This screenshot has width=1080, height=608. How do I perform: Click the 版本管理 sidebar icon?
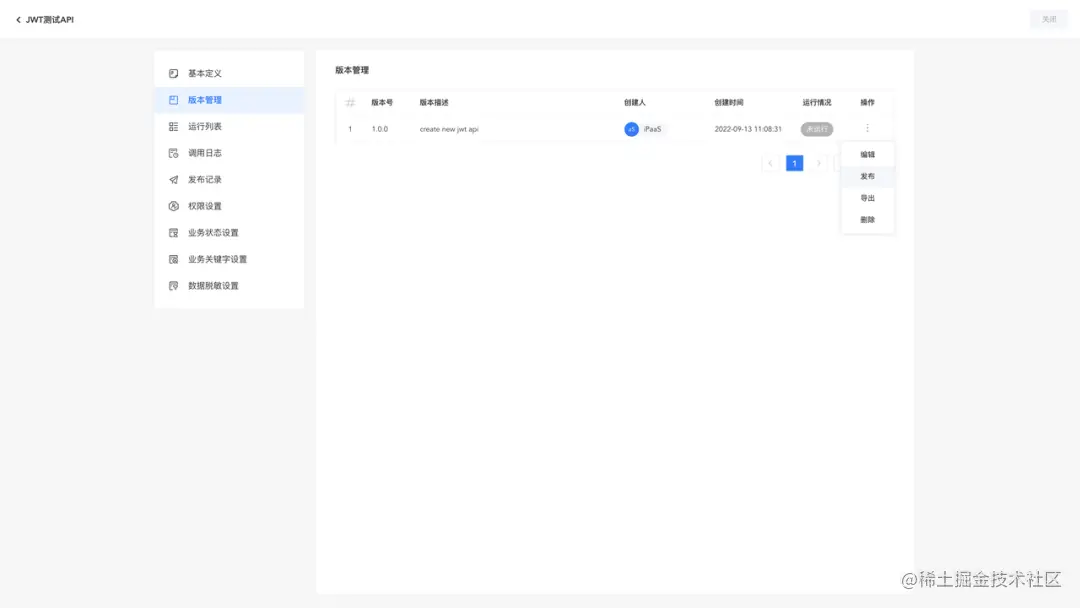click(174, 100)
